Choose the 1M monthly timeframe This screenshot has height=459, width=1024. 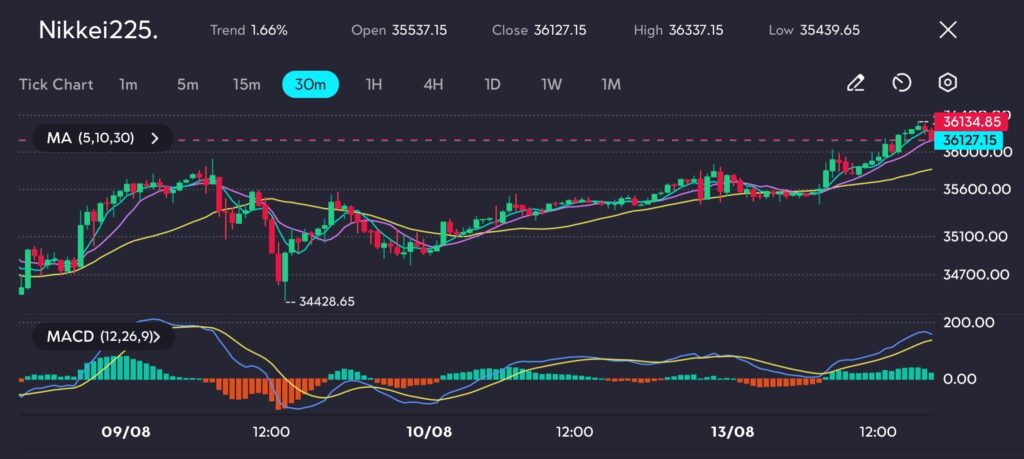pos(611,84)
